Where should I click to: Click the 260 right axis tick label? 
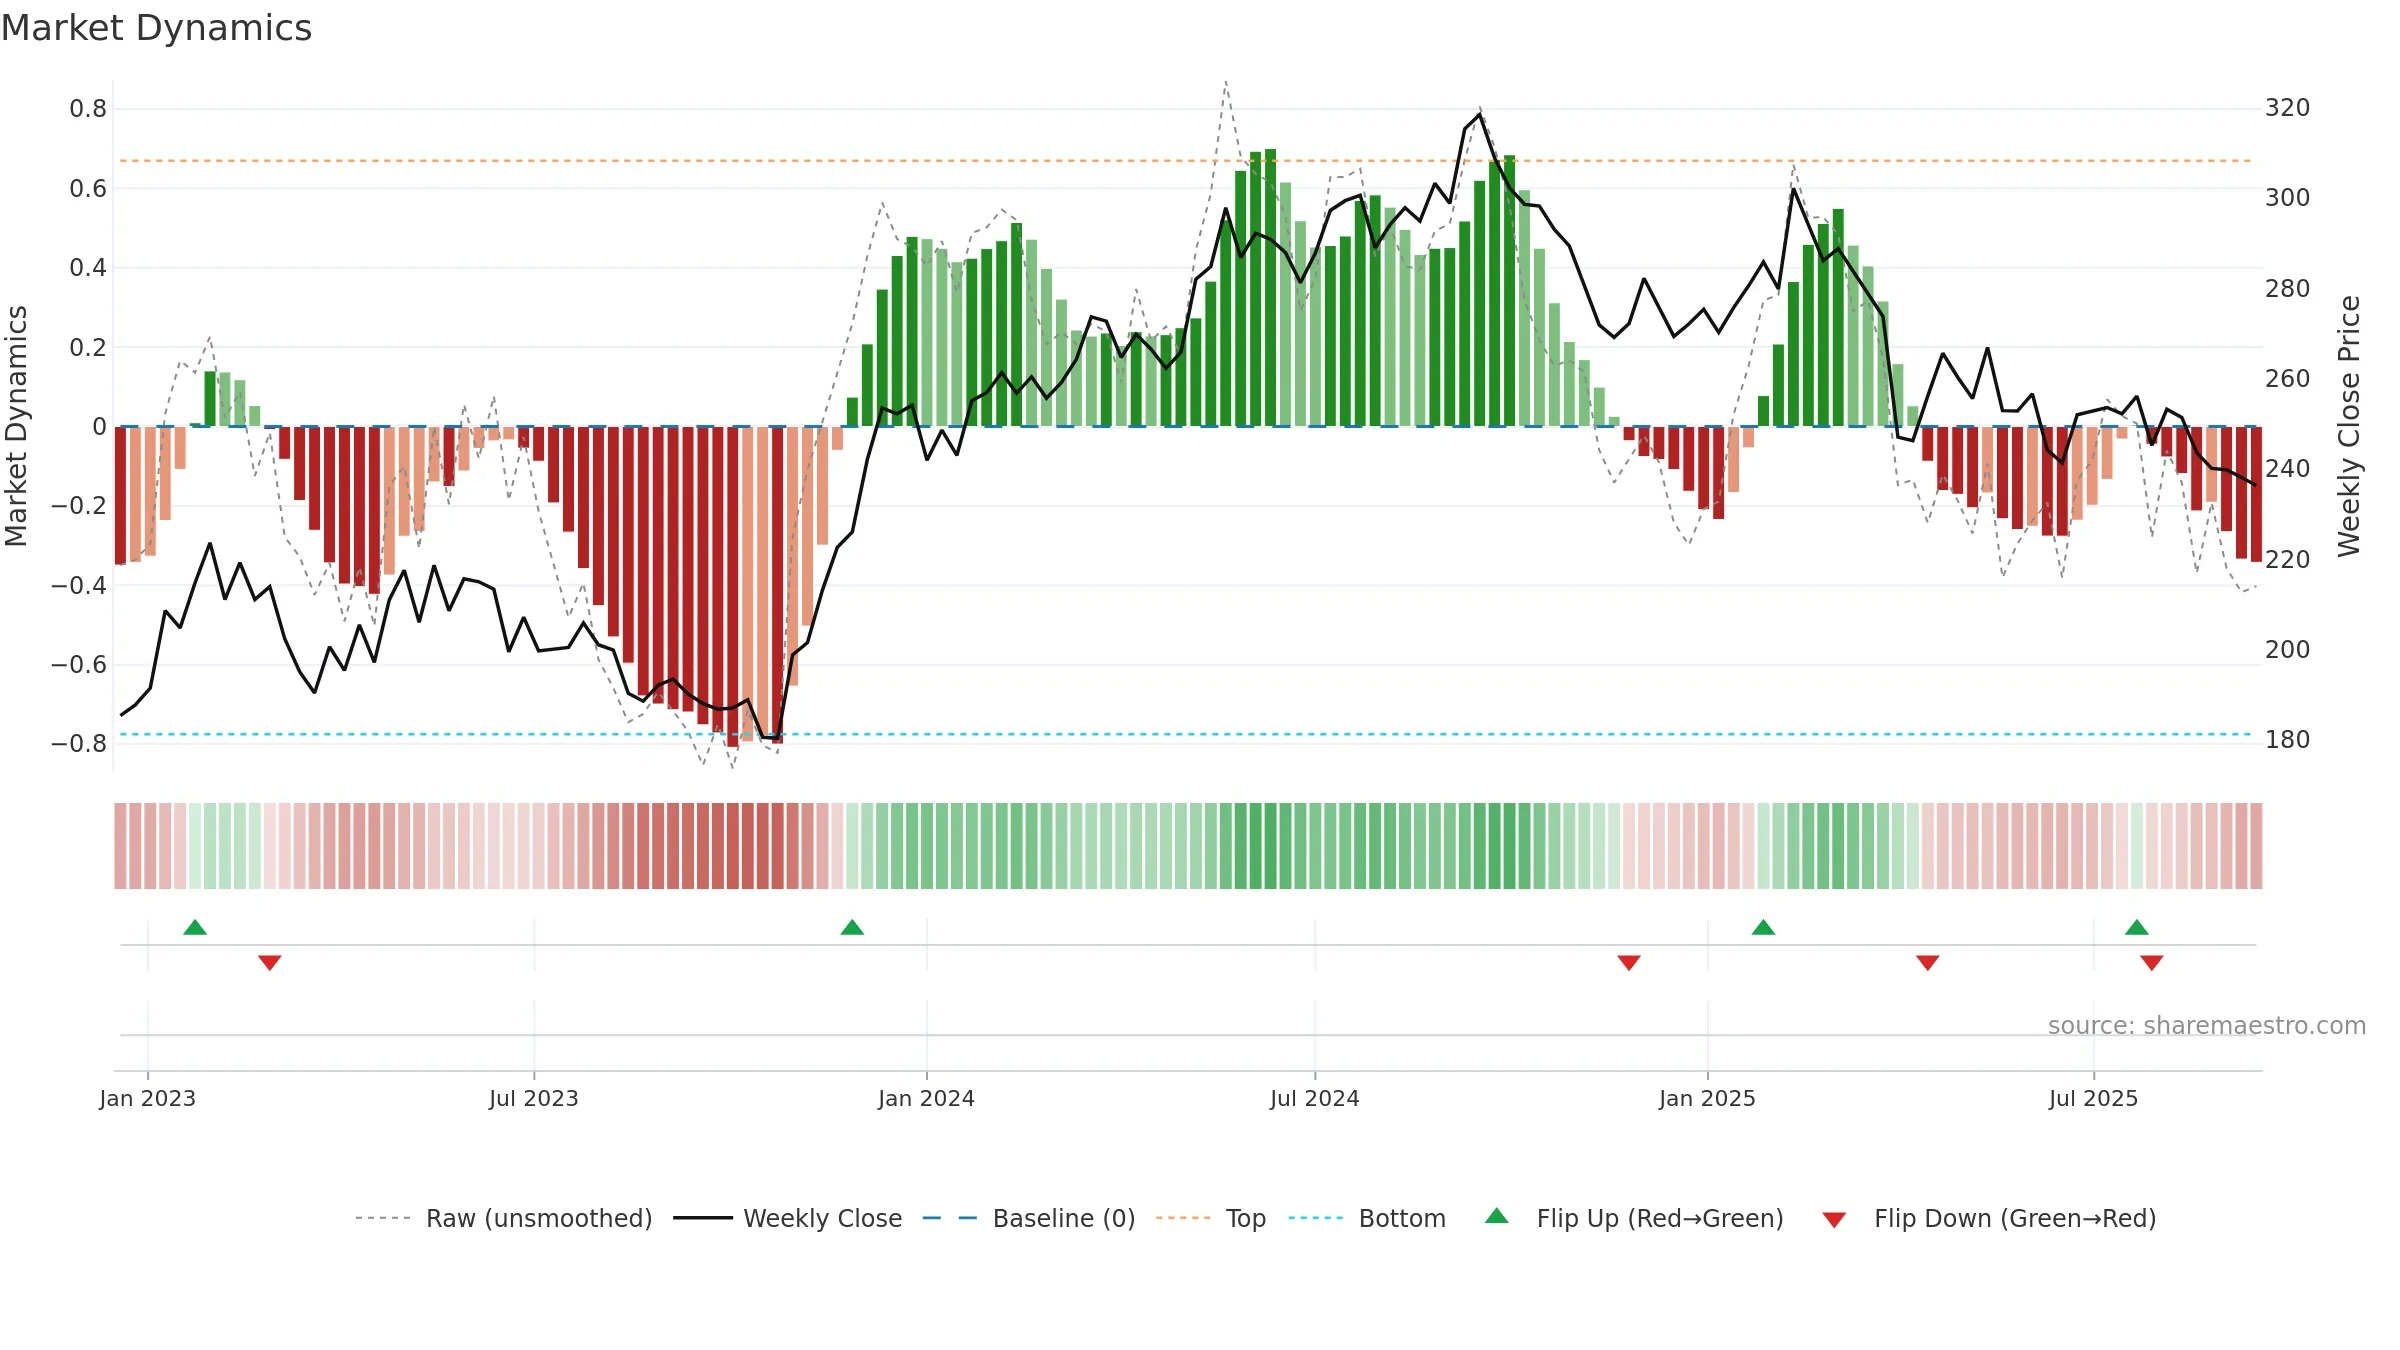[x=2288, y=379]
